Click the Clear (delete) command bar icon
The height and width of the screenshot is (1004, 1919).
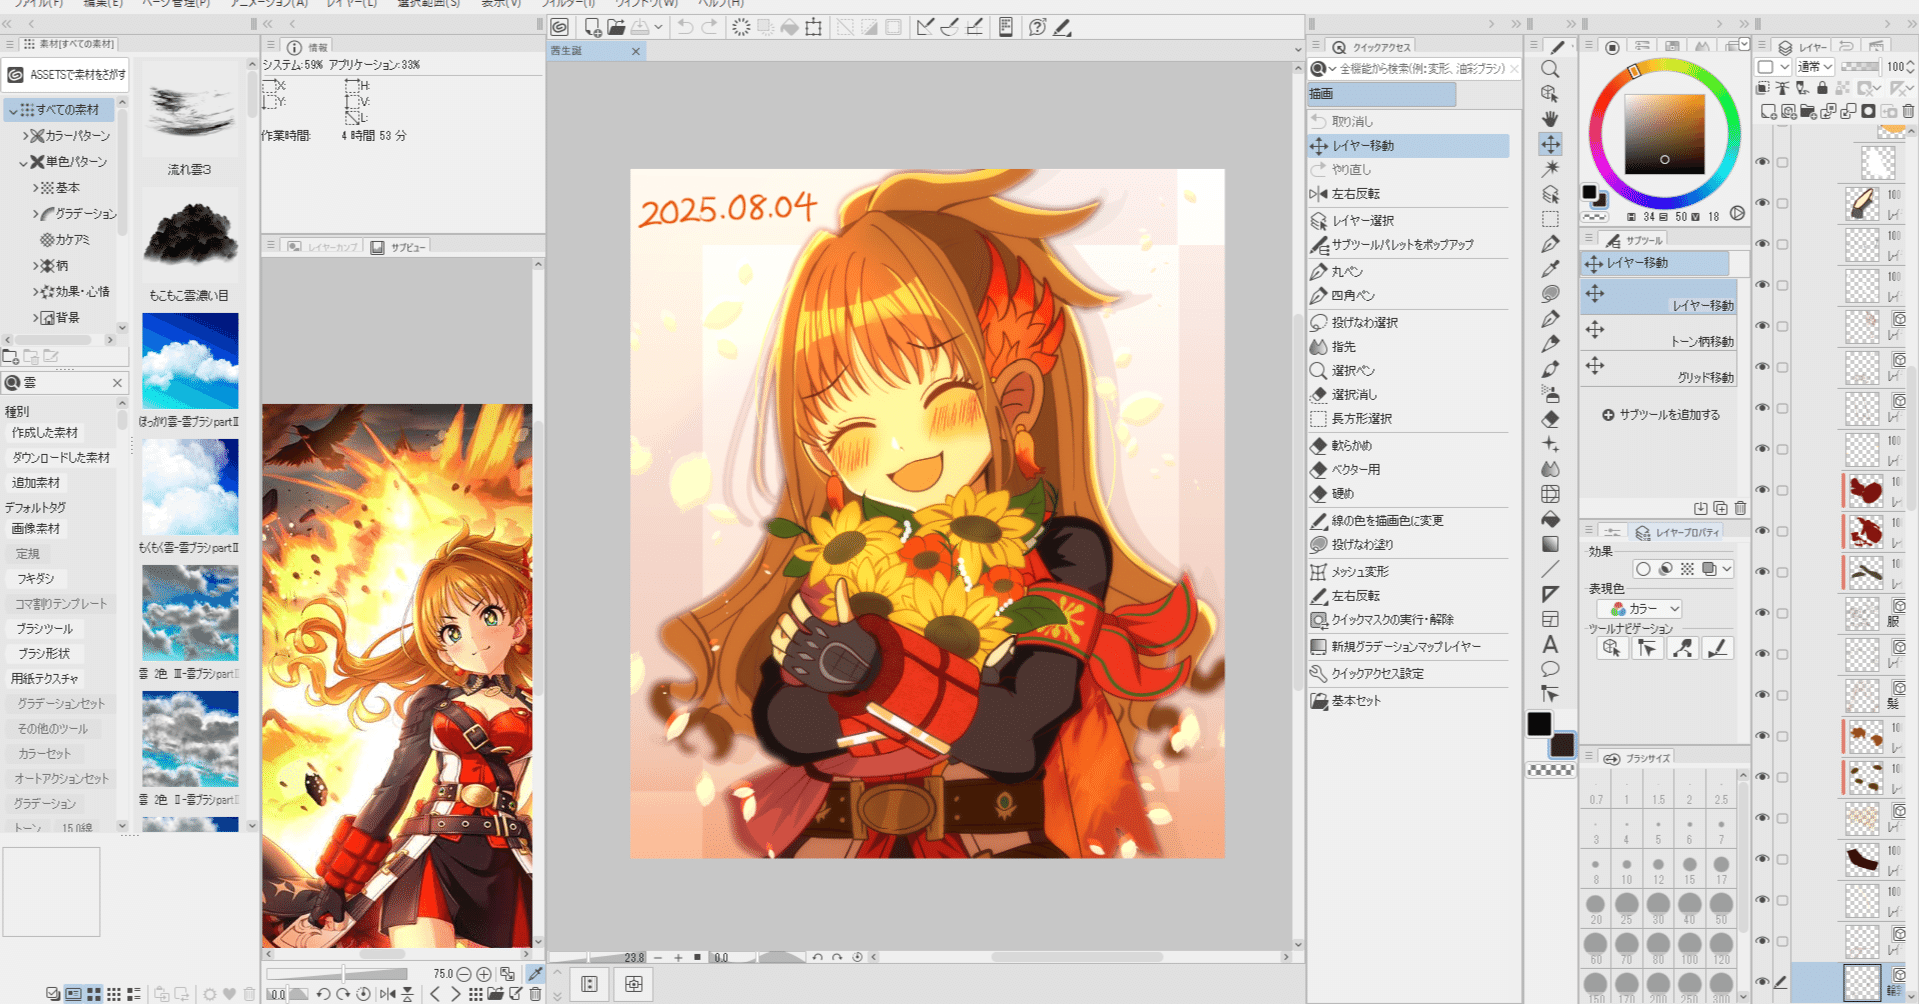coord(741,27)
